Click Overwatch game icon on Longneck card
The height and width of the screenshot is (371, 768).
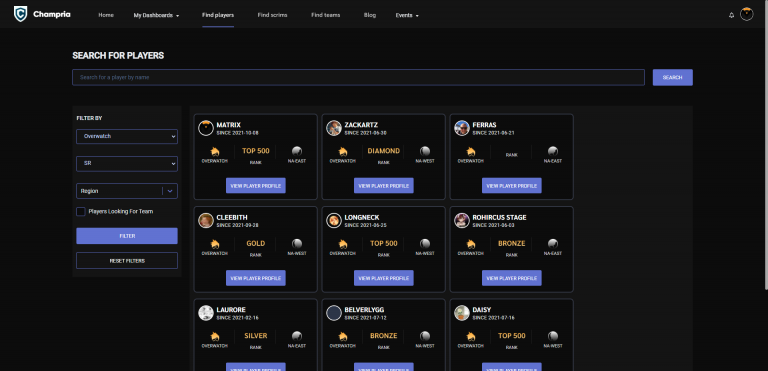pos(343,244)
